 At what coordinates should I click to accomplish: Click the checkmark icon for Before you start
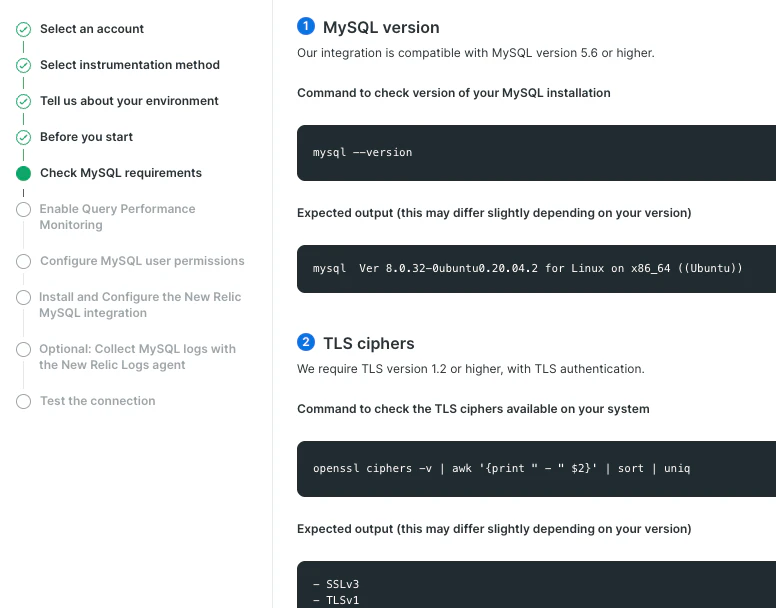pos(23,138)
